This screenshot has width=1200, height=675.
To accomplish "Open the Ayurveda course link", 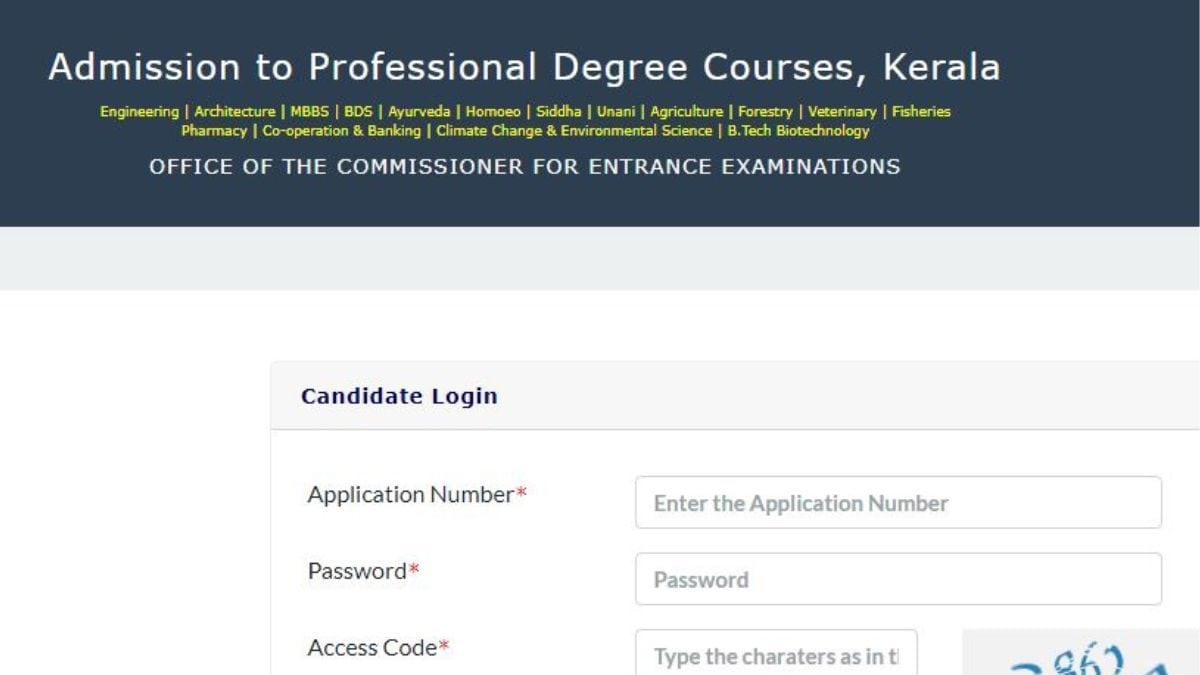I will point(420,111).
